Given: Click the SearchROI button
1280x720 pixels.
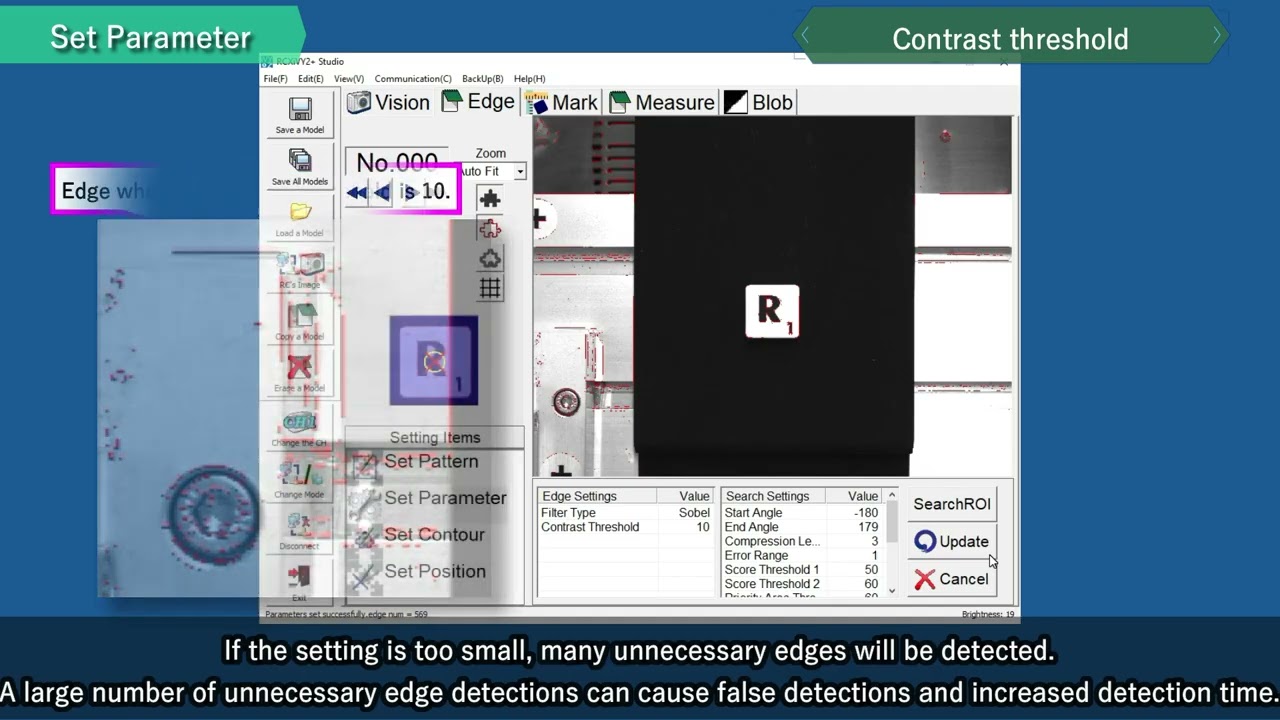Looking at the screenshot, I should 952,504.
